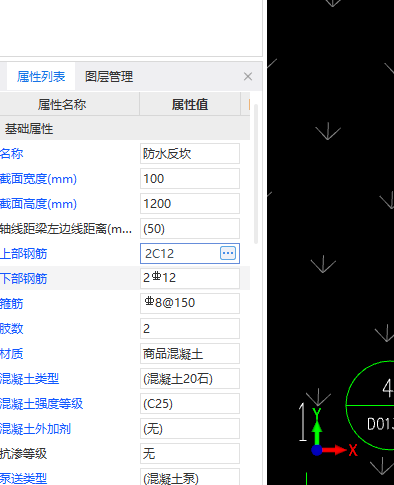Click the properties list vertical scrollbar
This screenshot has width=394, height=485.
click(256, 174)
